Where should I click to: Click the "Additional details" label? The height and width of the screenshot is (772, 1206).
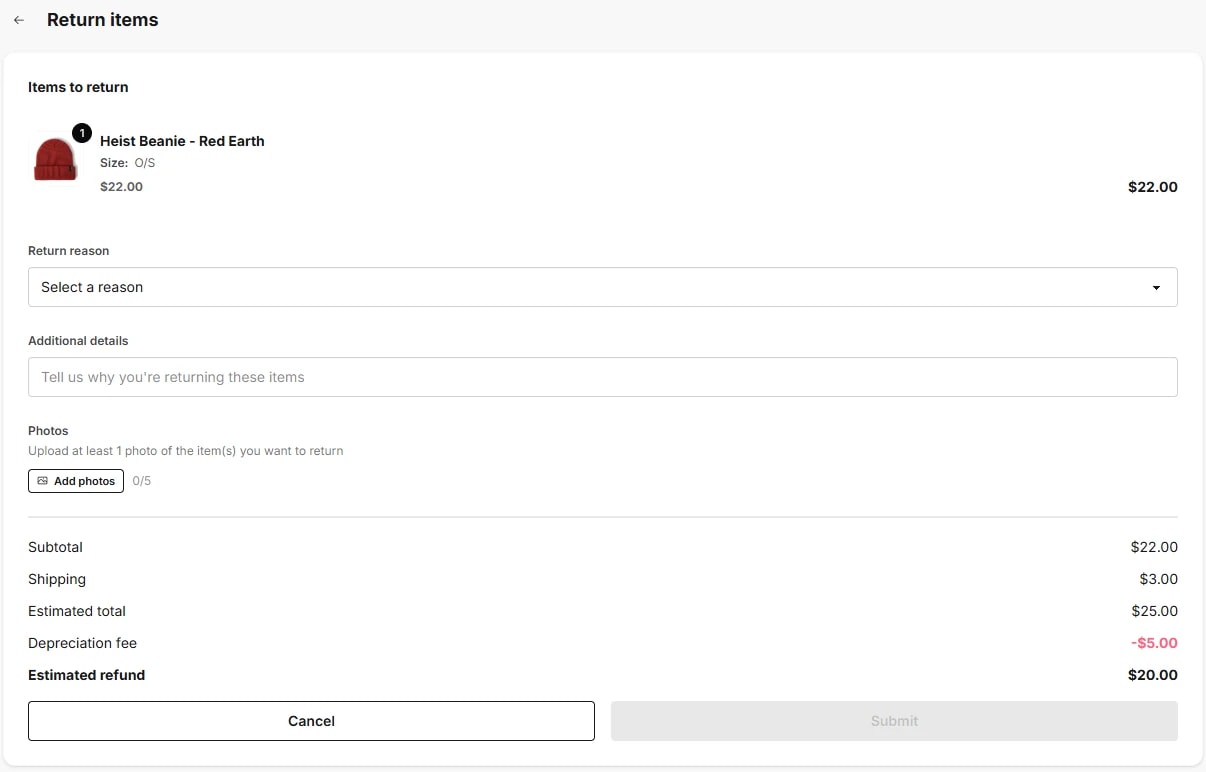pos(78,341)
